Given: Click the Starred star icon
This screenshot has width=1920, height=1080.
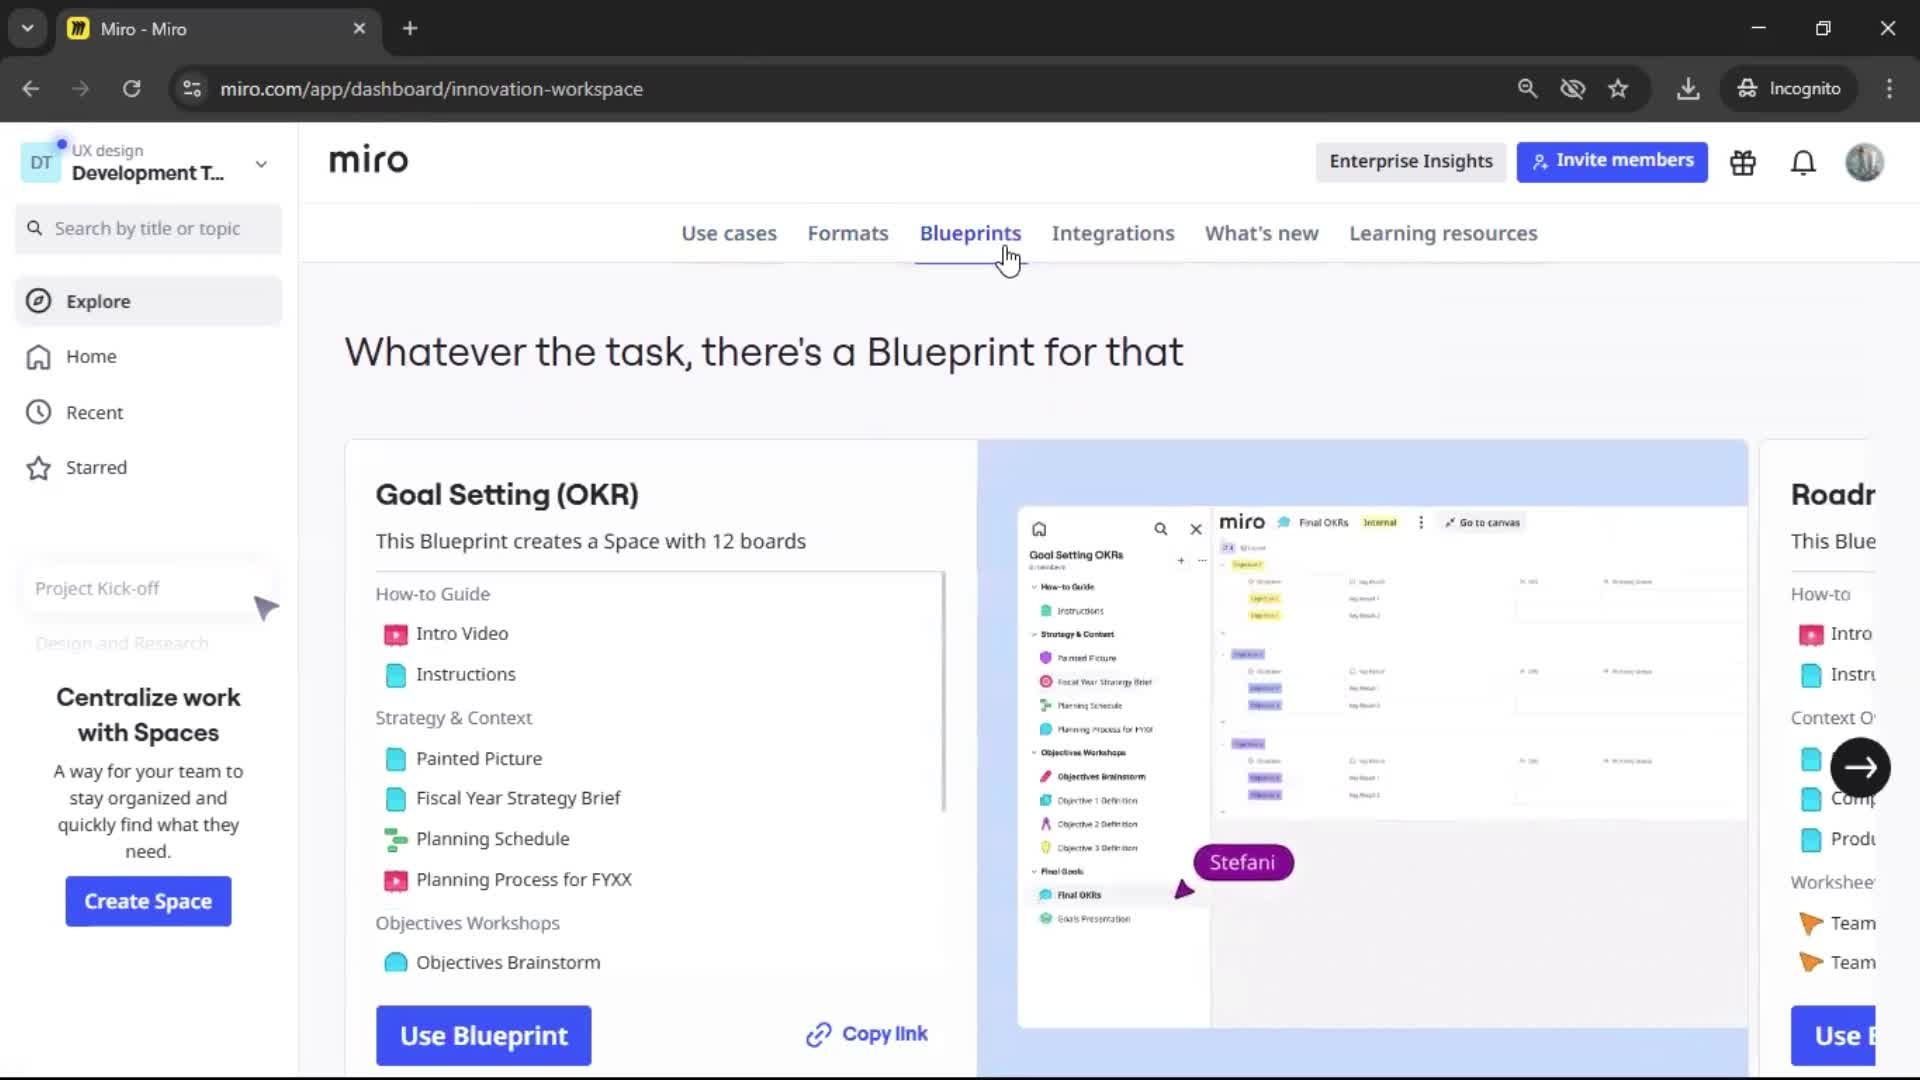Looking at the screenshot, I should coord(38,468).
